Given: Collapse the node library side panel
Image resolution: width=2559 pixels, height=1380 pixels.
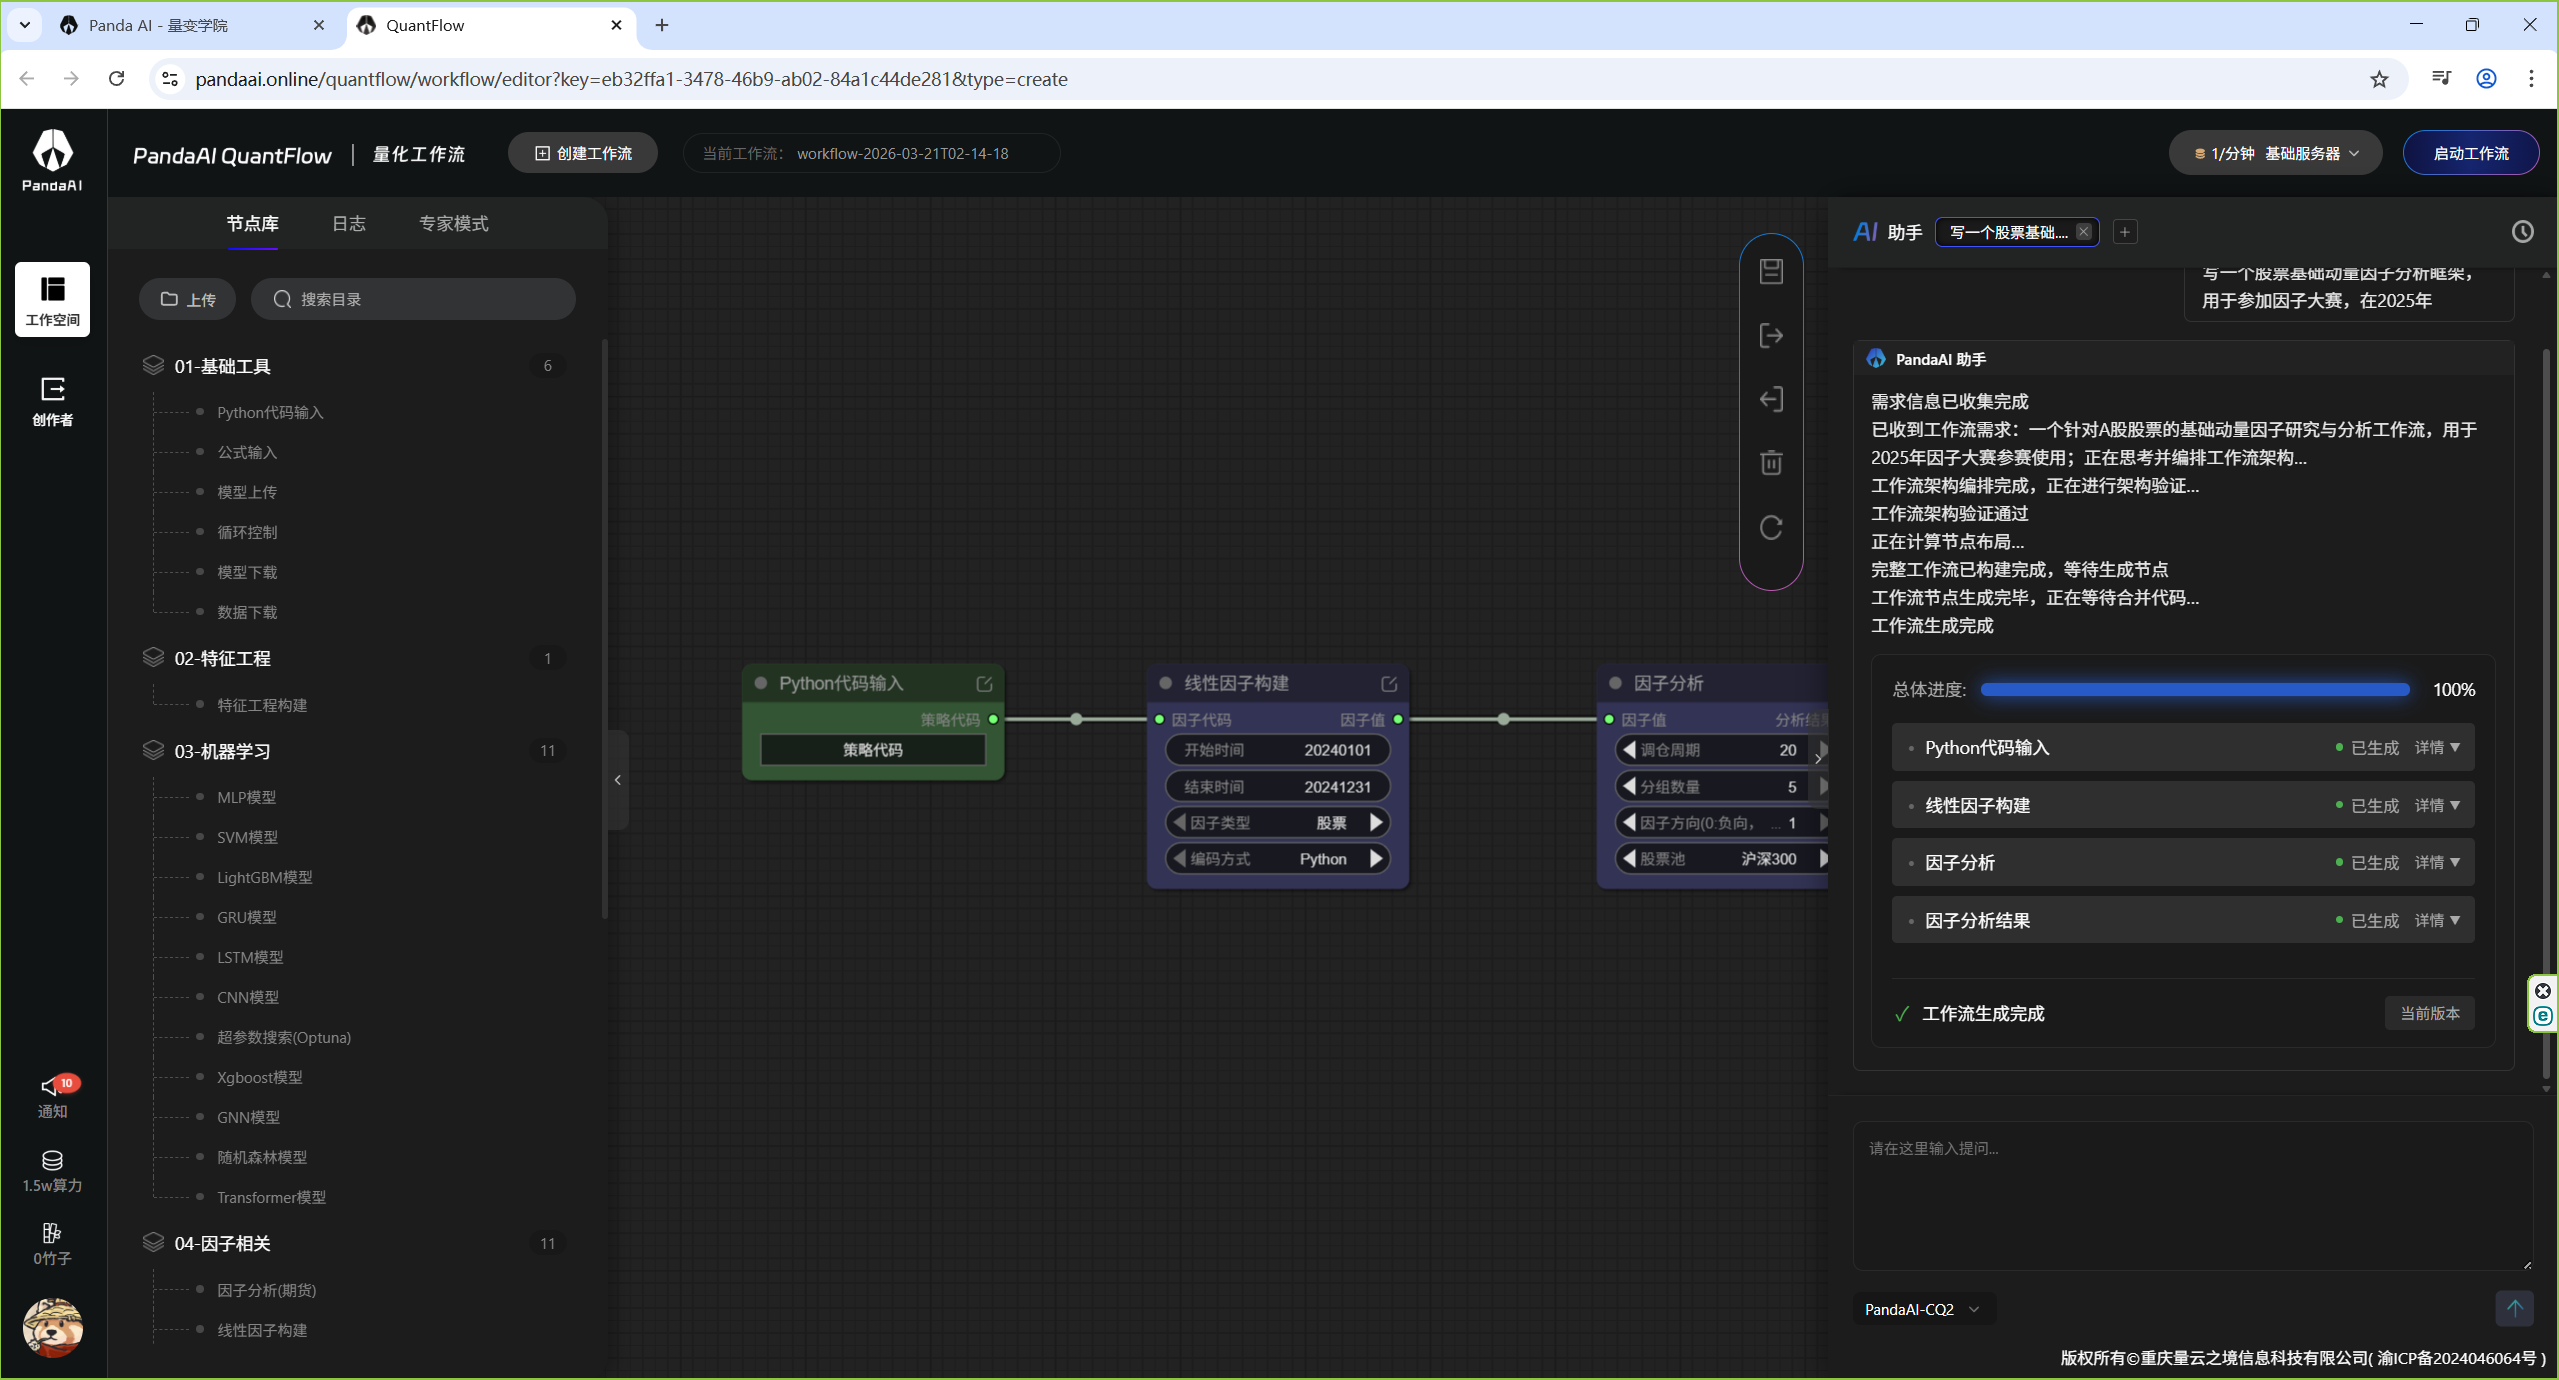Looking at the screenshot, I should click(618, 780).
